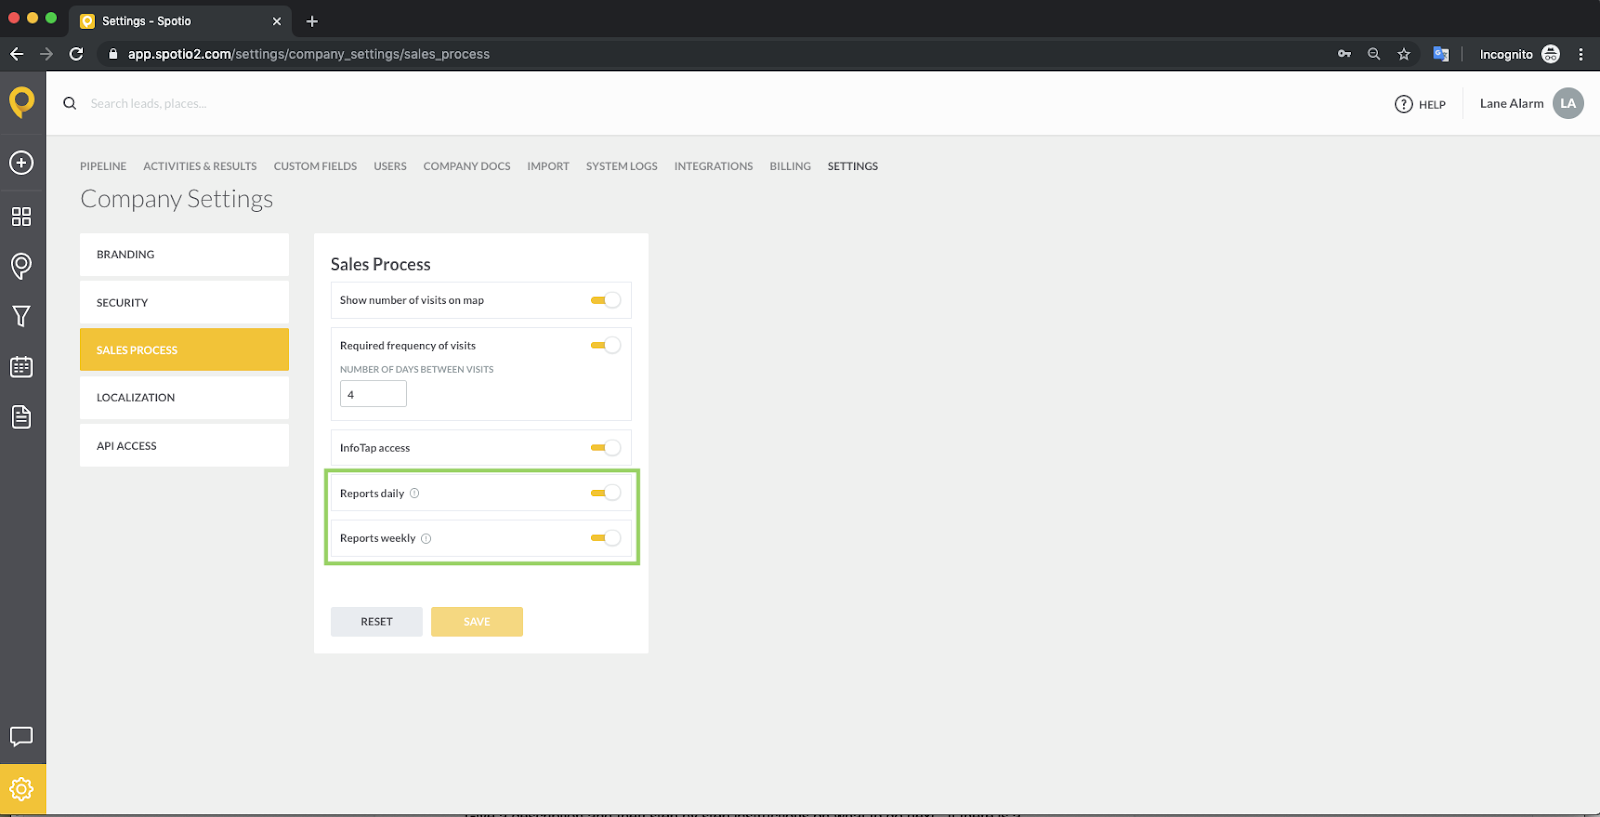Open the dashboard grid icon in sidebar
The width and height of the screenshot is (1600, 817).
pyautogui.click(x=21, y=217)
